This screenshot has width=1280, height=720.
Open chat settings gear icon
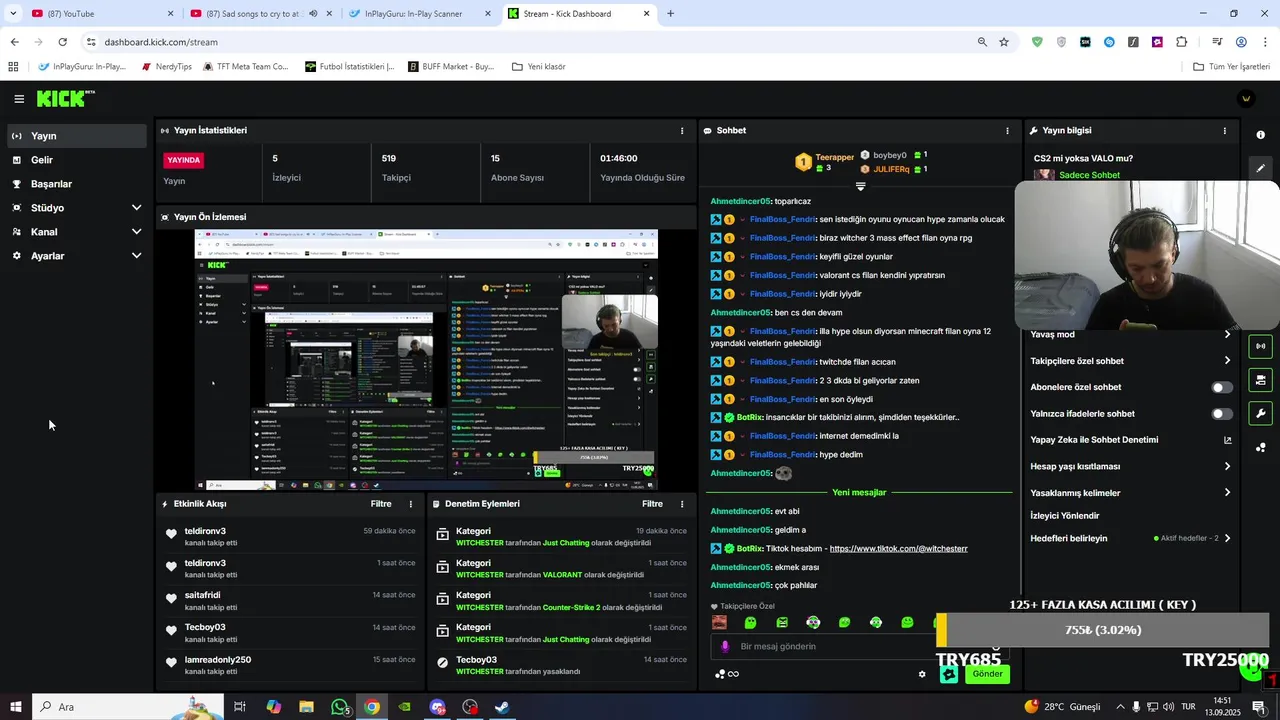[922, 674]
